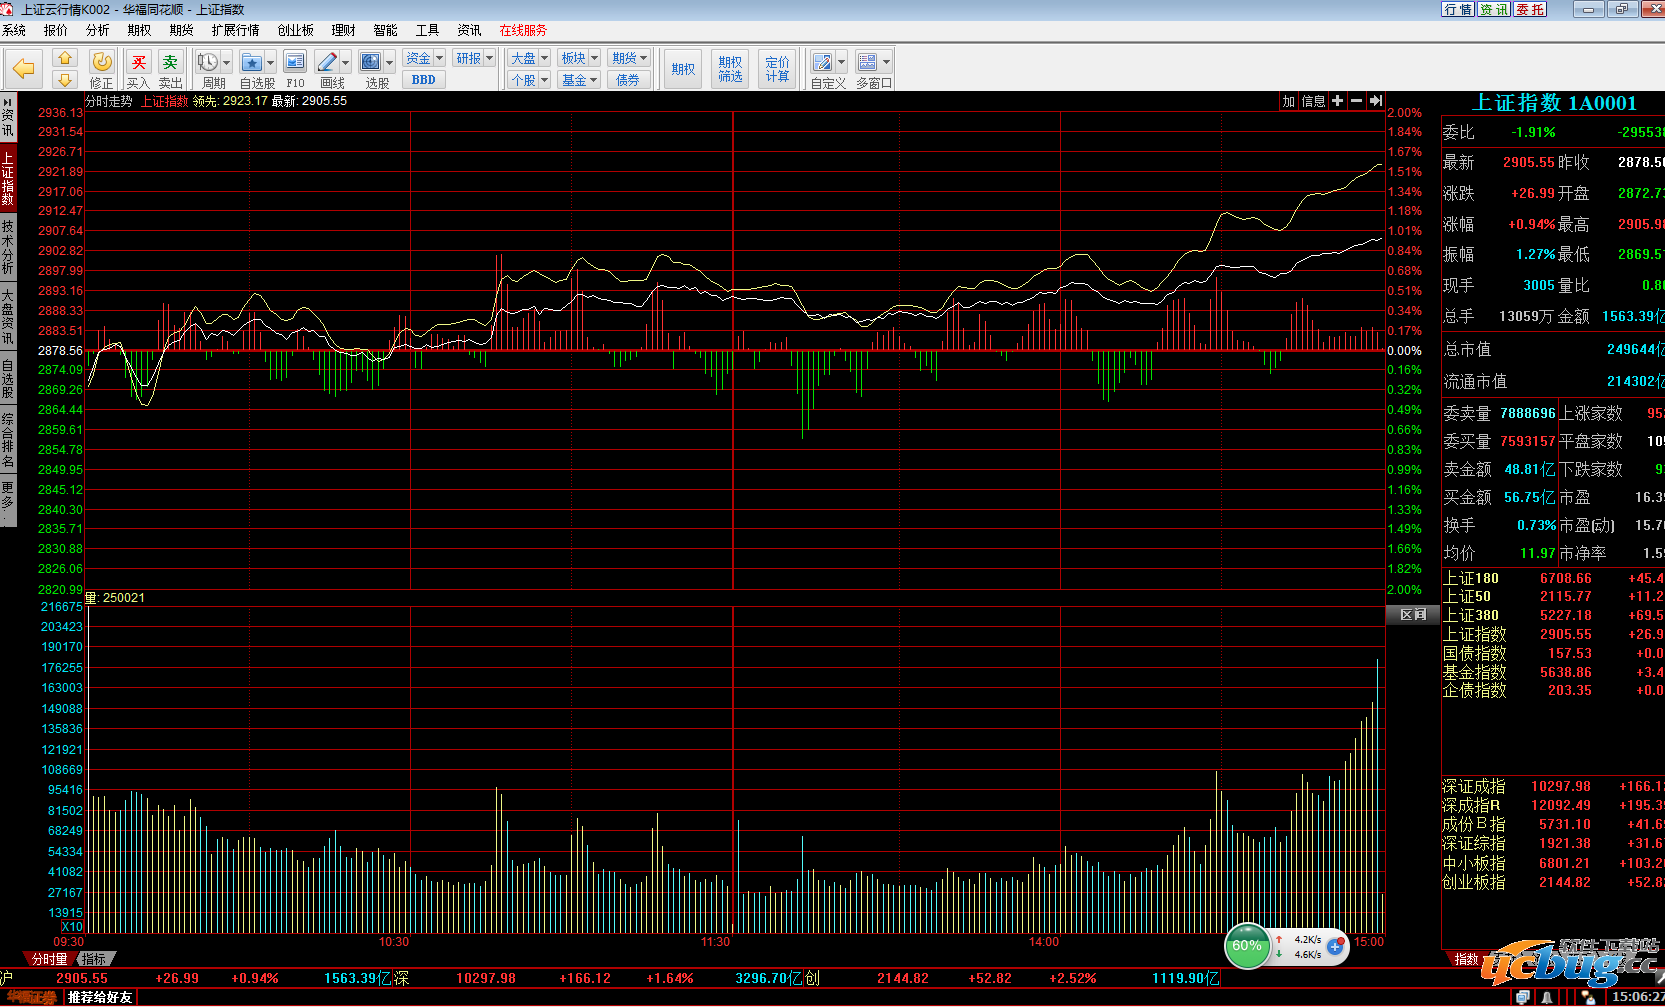Click the 指数 tab at bottom right
The image size is (1665, 1008).
(x=1466, y=959)
